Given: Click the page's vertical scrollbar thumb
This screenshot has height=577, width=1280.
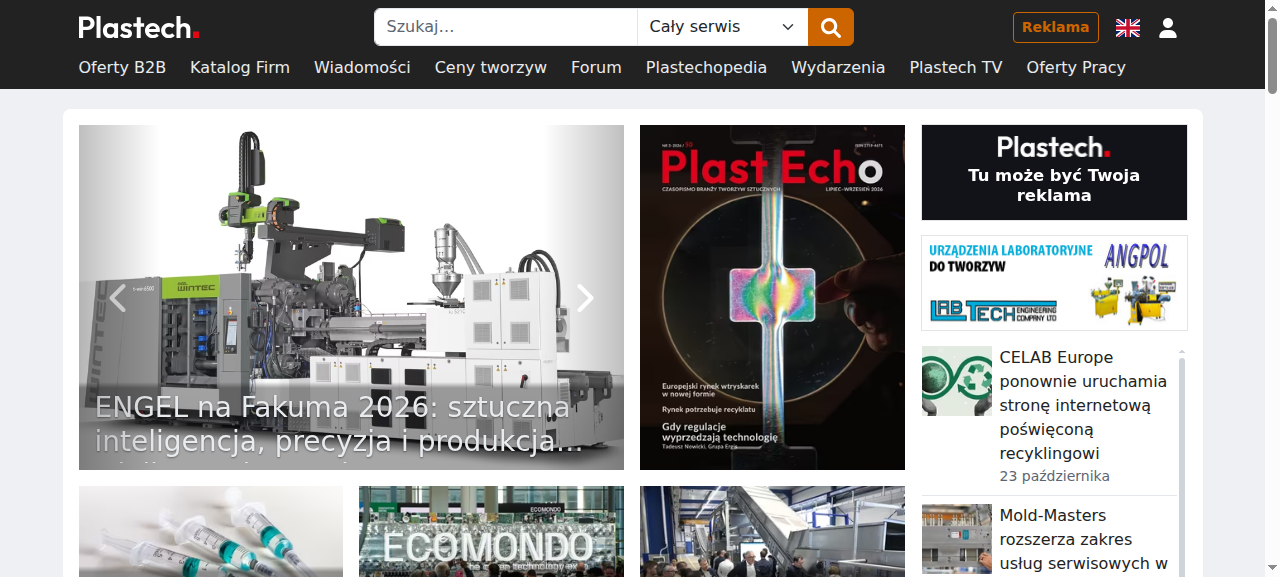Looking at the screenshot, I should [1272, 55].
